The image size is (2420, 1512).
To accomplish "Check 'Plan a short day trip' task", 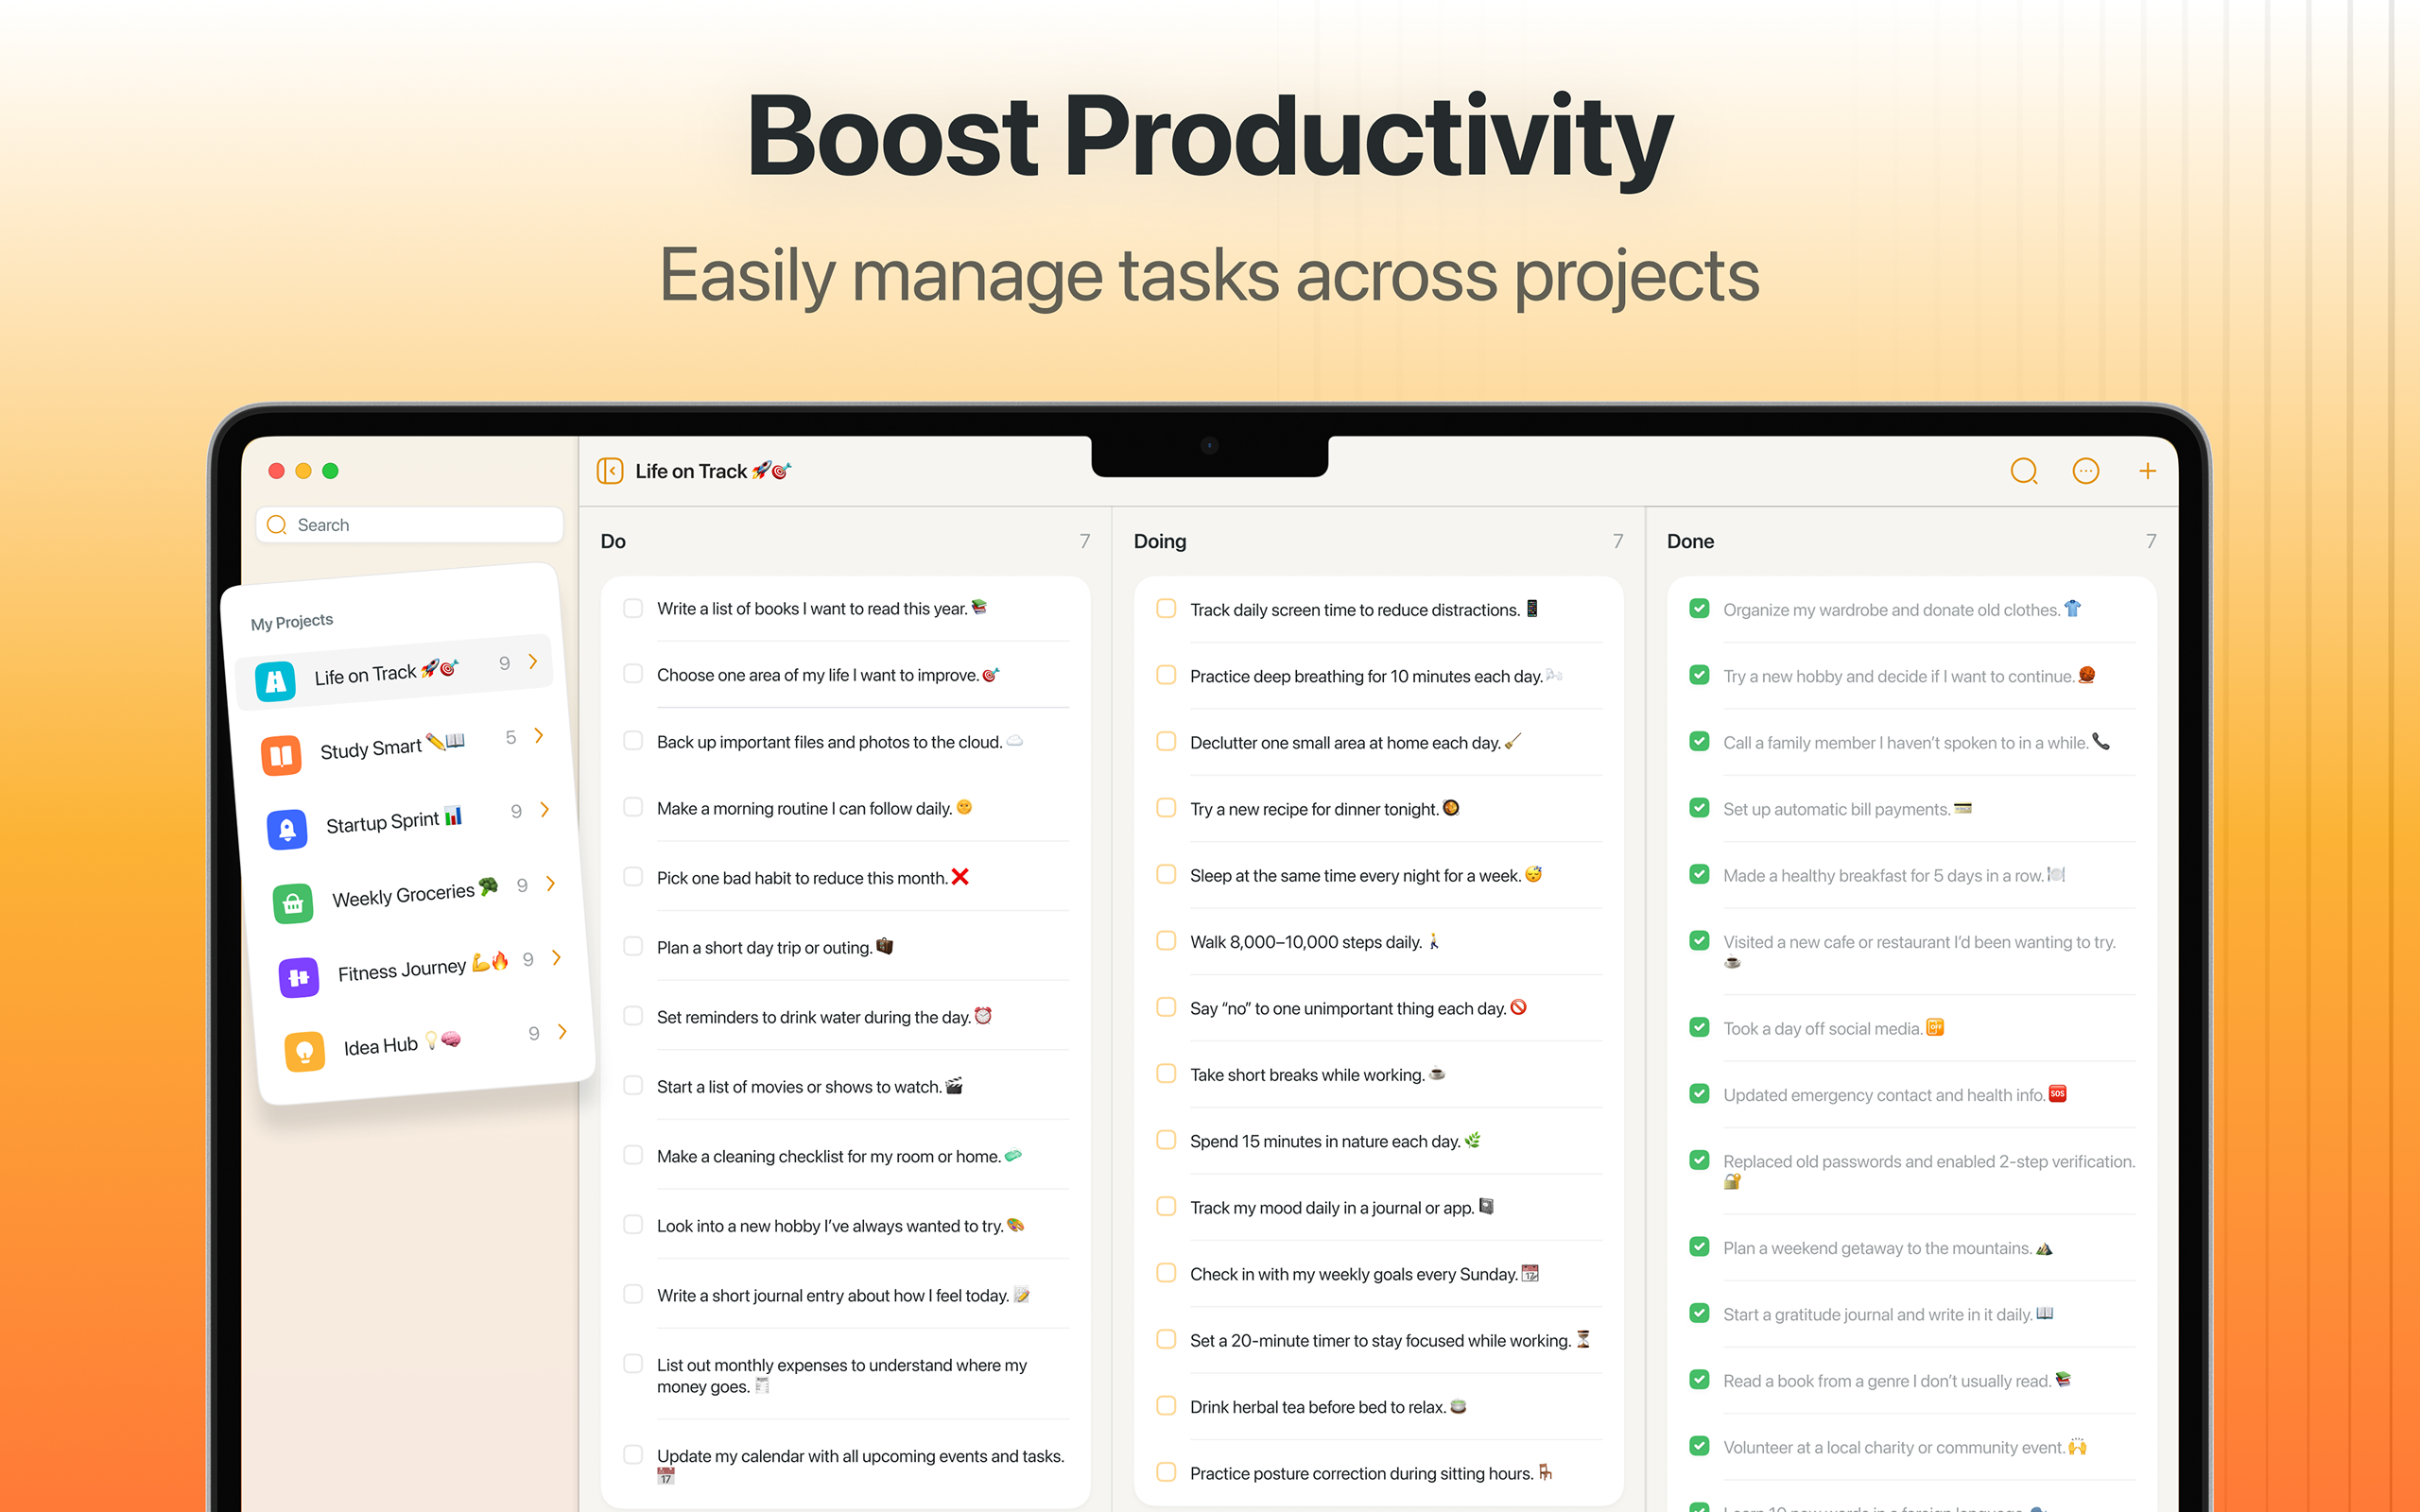I will pos(633,946).
